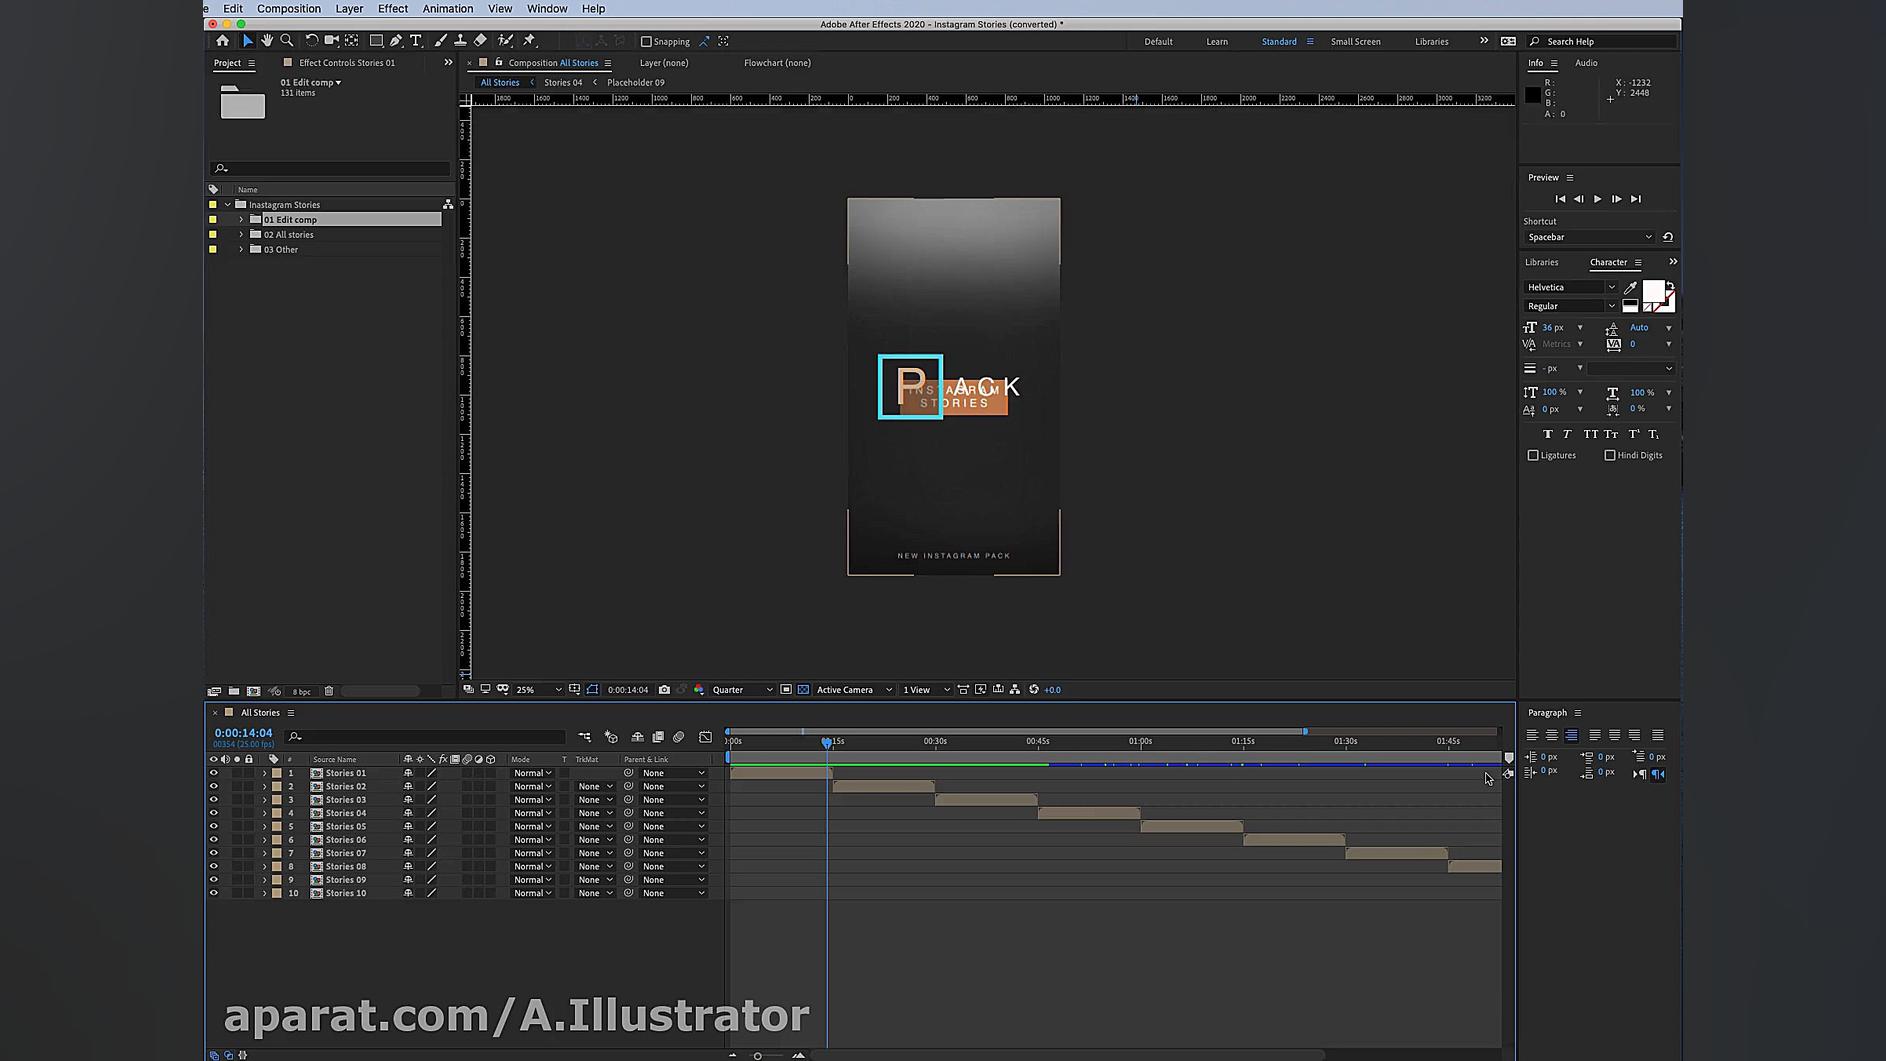Enable the Snapping checkbox
The width and height of the screenshot is (1886, 1061).
pyautogui.click(x=646, y=42)
